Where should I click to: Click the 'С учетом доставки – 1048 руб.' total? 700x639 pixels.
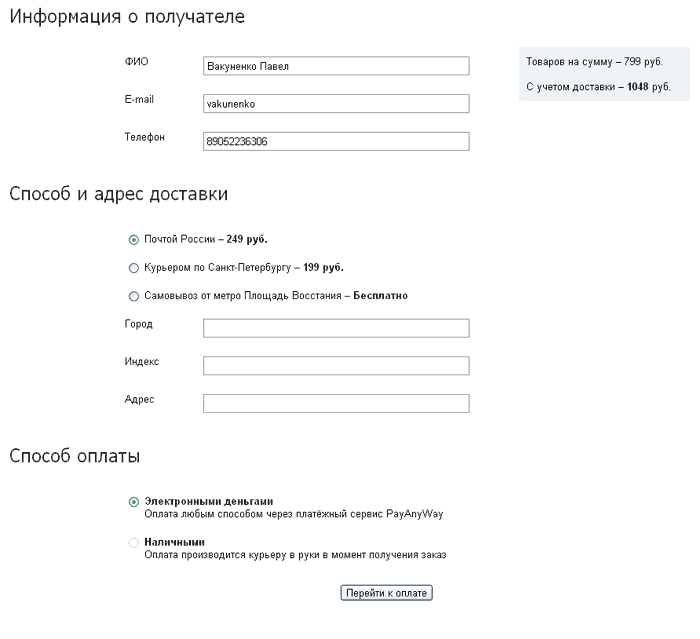click(598, 87)
